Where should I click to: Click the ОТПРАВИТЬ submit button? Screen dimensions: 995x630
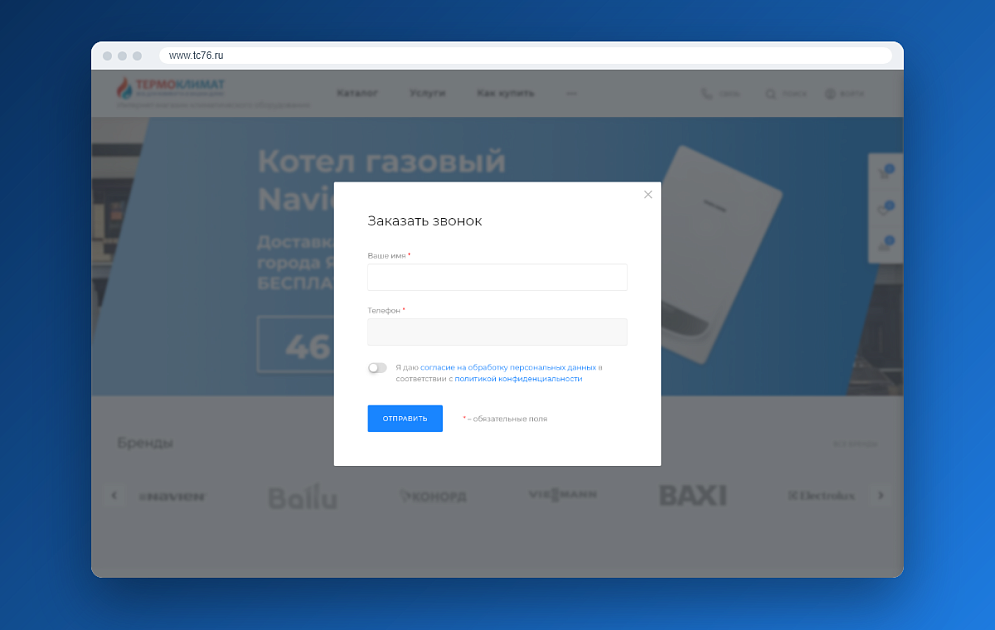click(405, 419)
